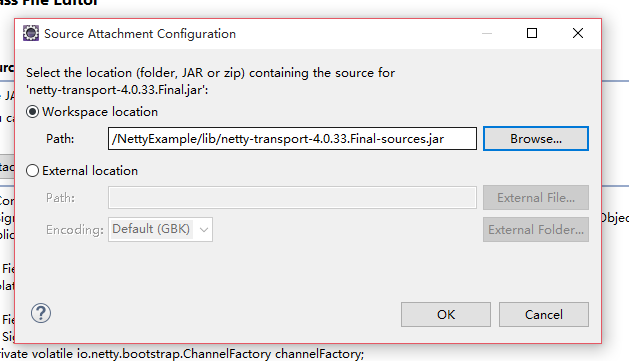Viewport: 629px width, 361px height.
Task: Confirm the source attachment with OK
Action: pos(446,314)
